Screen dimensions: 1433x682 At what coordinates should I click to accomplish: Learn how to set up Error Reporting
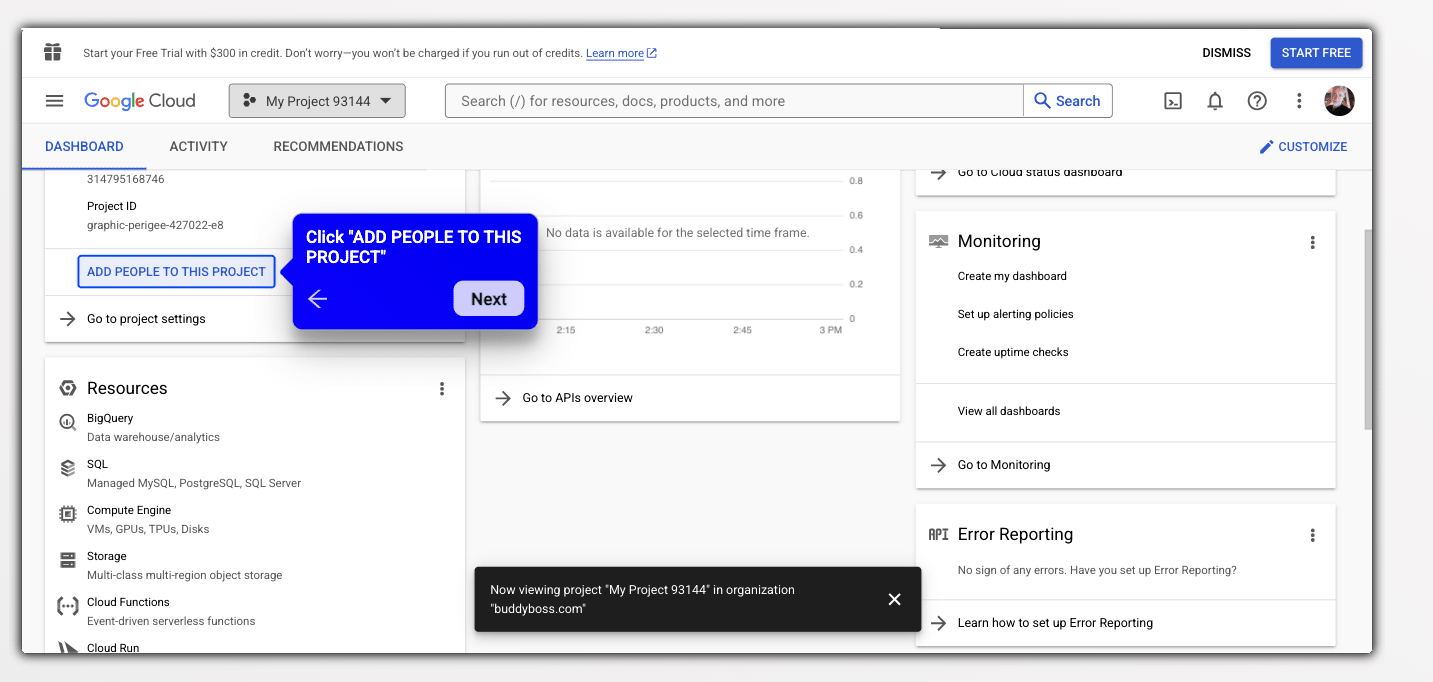[x=1055, y=623]
